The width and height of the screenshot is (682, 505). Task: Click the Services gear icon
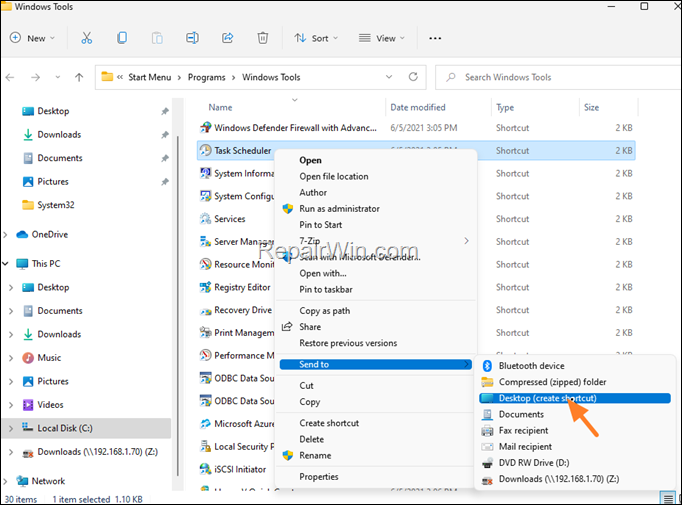(x=205, y=219)
